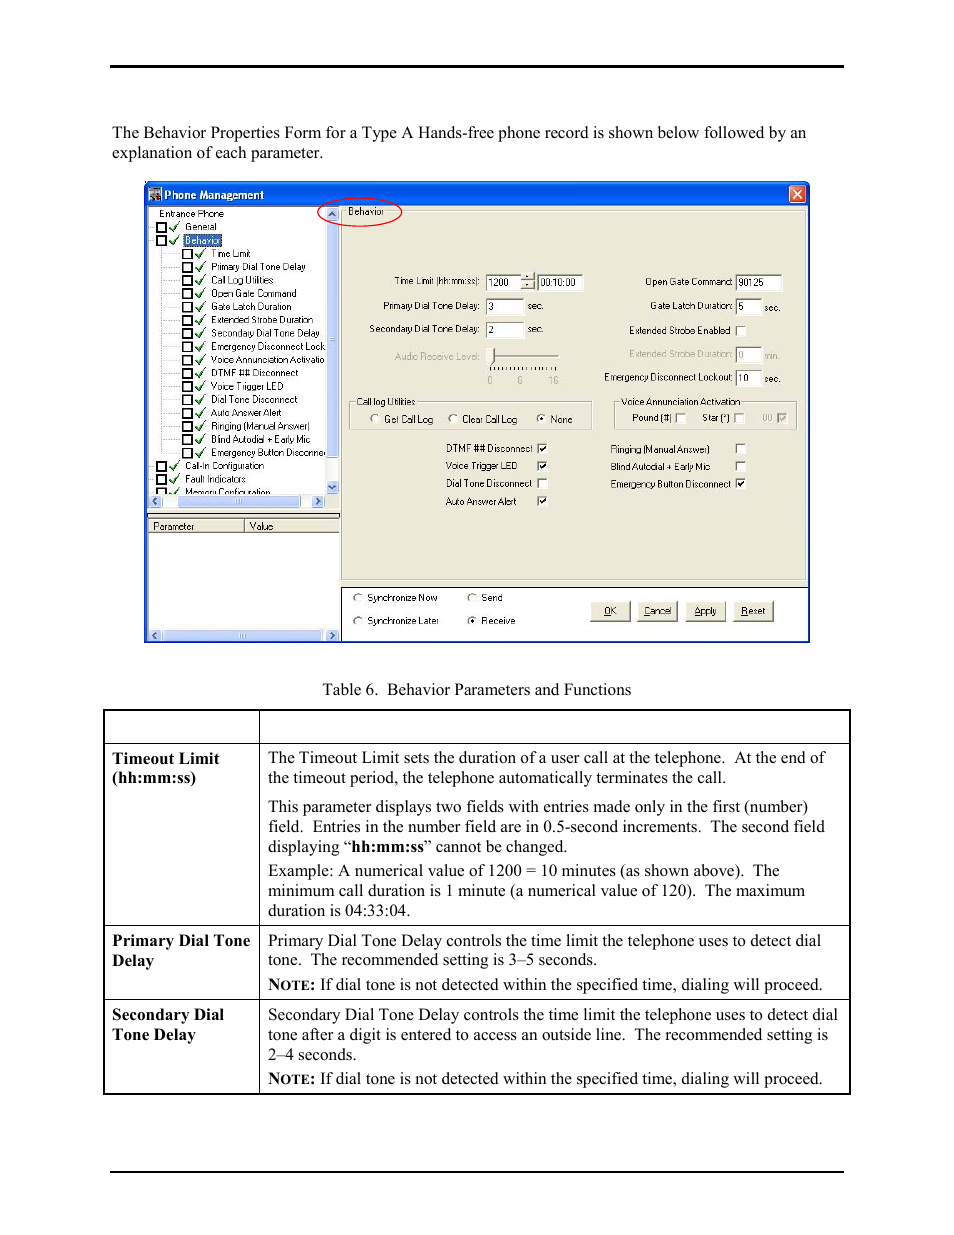954x1235 pixels.
Task: Select DTMF ## Disconnect tree item
Action: point(255,373)
